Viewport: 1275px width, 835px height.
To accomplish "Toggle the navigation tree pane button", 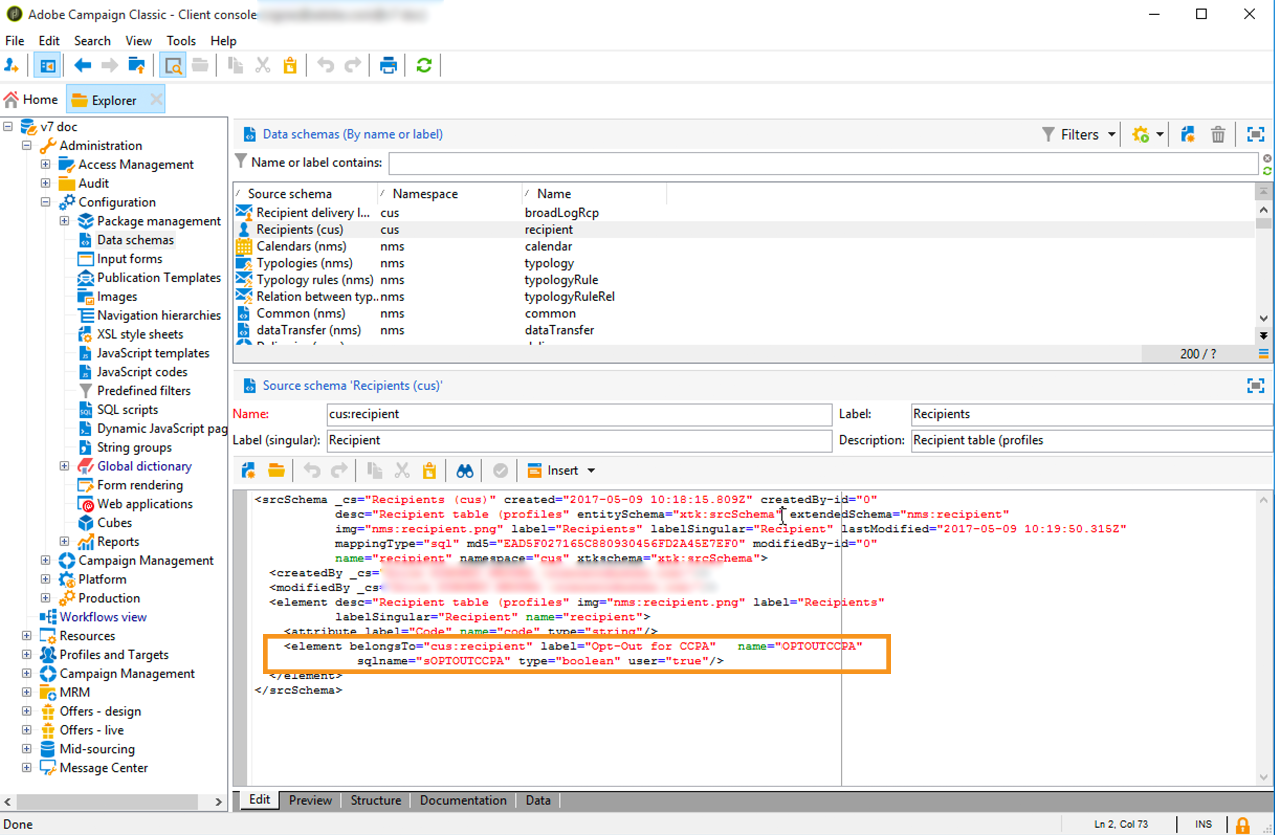I will tap(47, 66).
